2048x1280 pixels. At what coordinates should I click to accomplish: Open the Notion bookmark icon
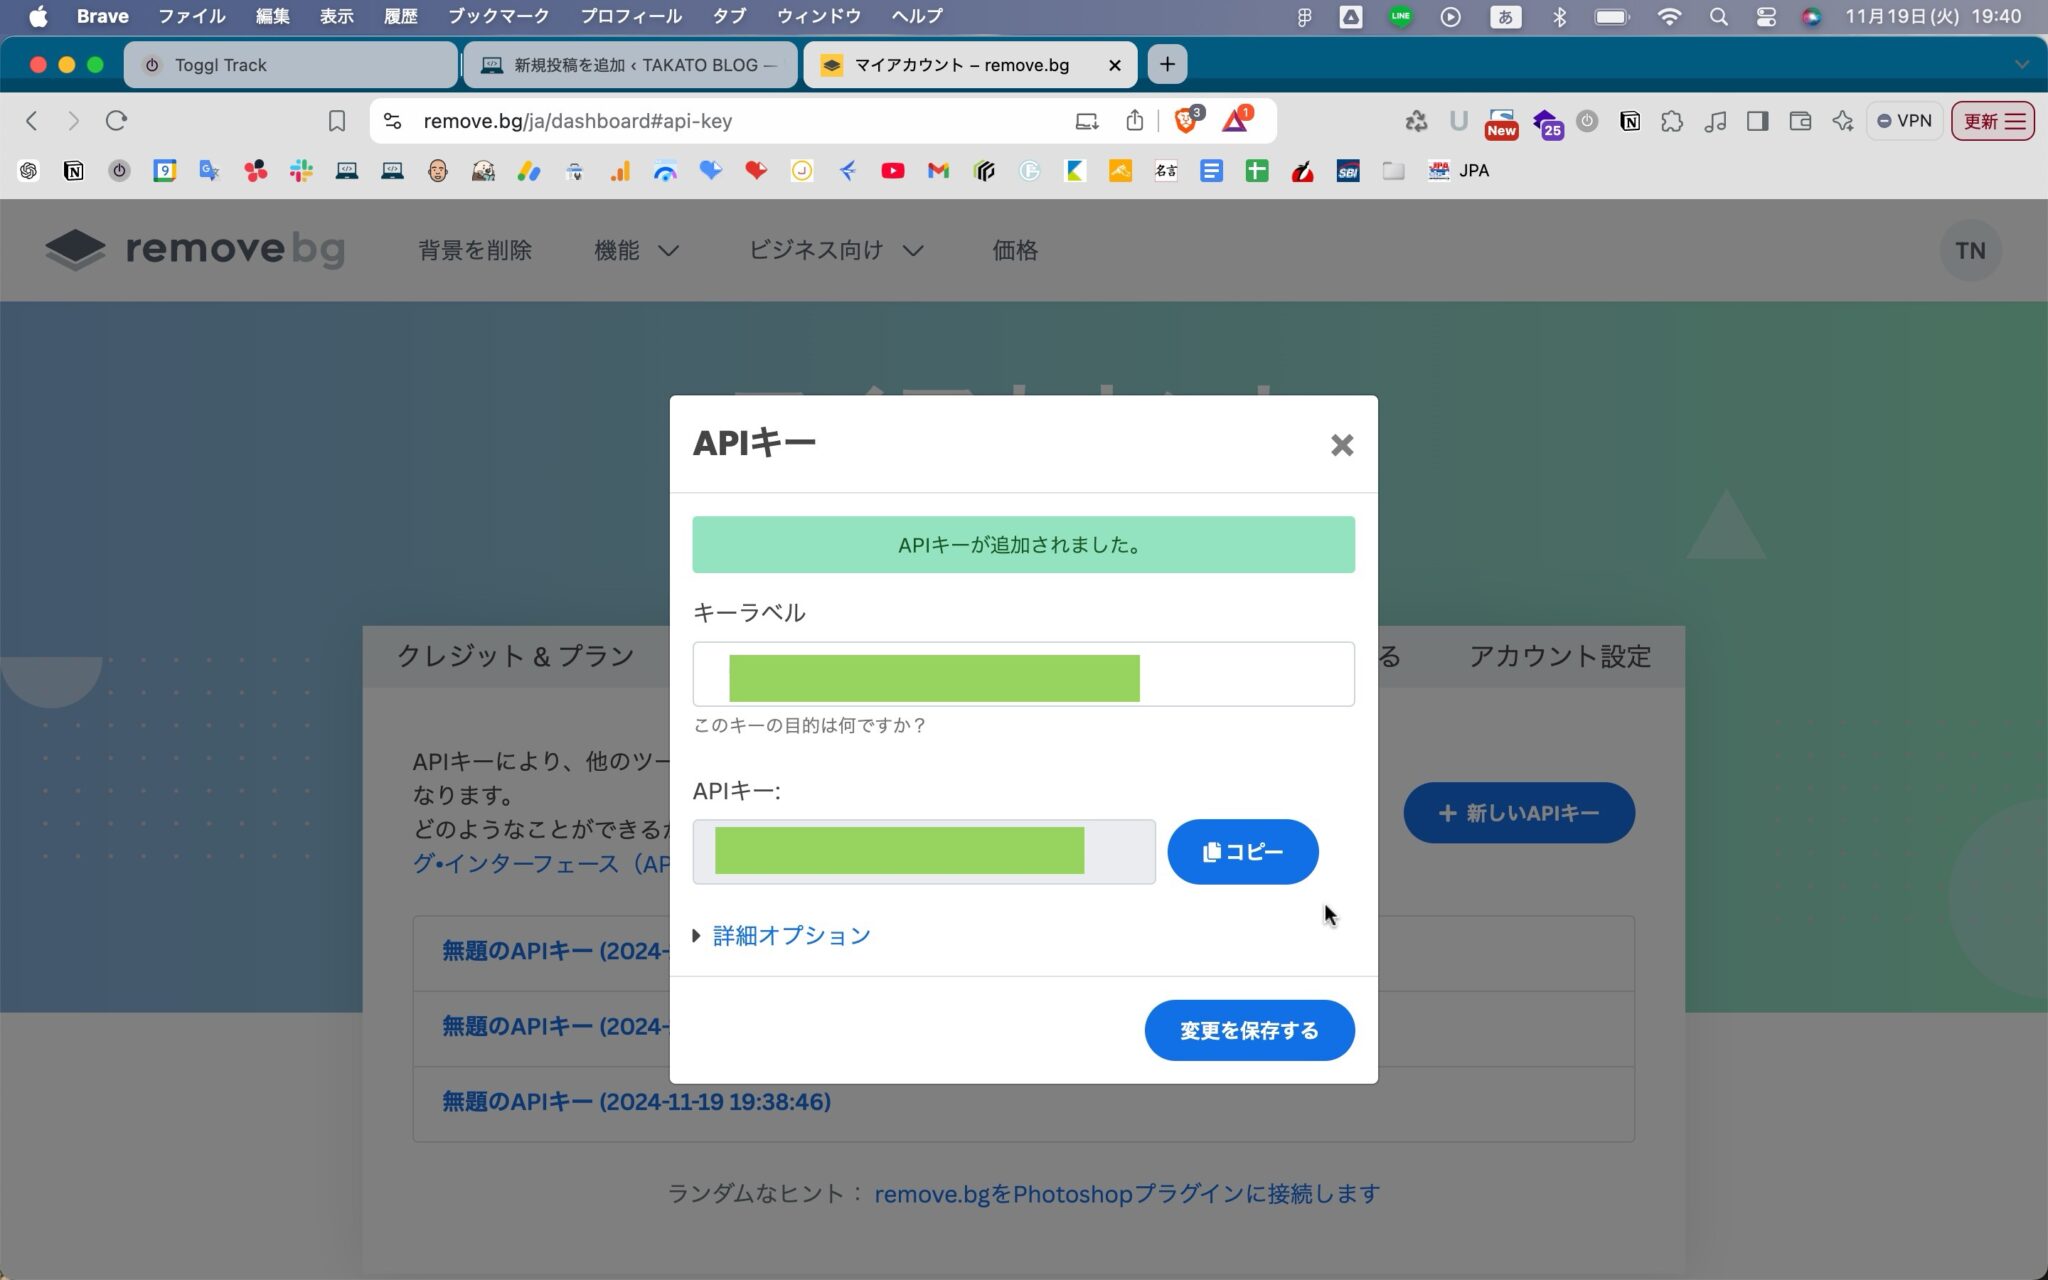73,170
